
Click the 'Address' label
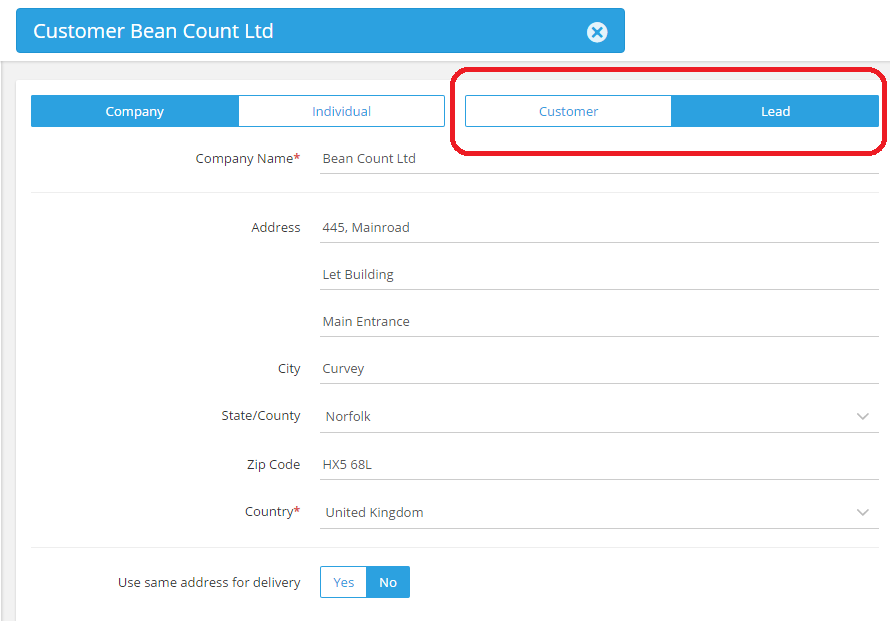point(276,228)
